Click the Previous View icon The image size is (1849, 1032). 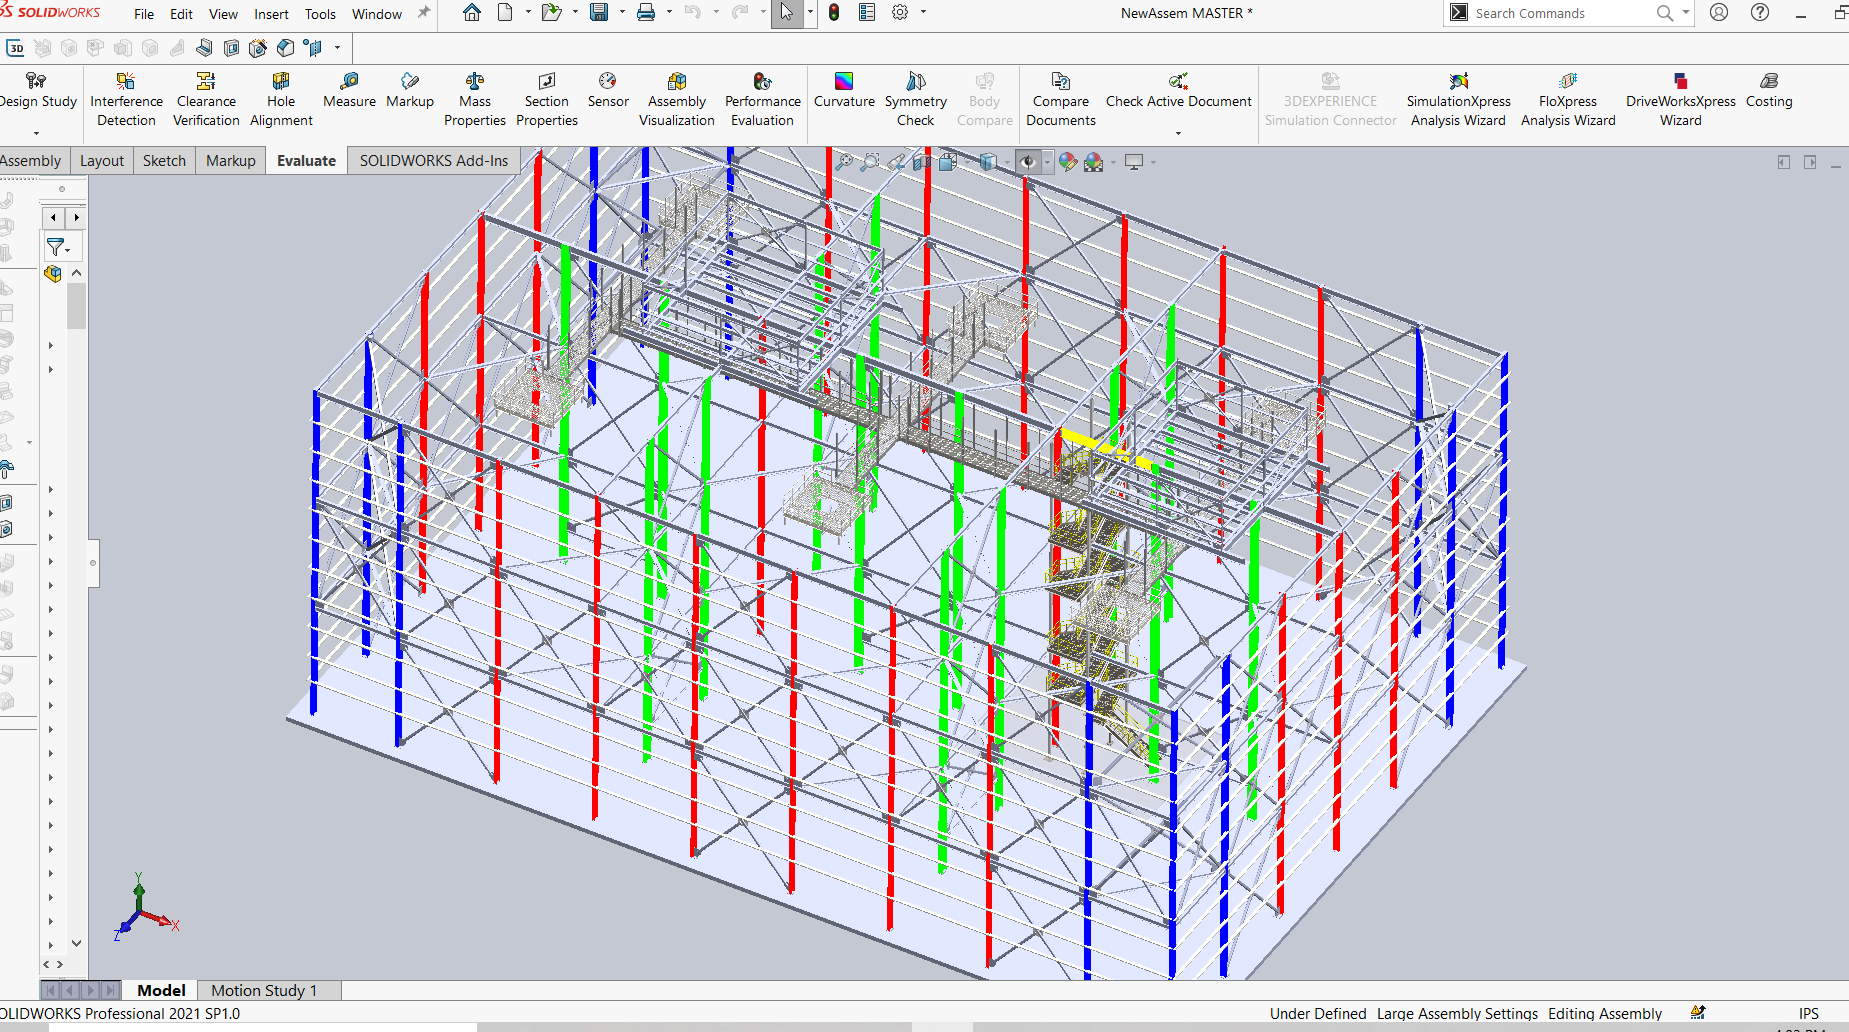(896, 161)
